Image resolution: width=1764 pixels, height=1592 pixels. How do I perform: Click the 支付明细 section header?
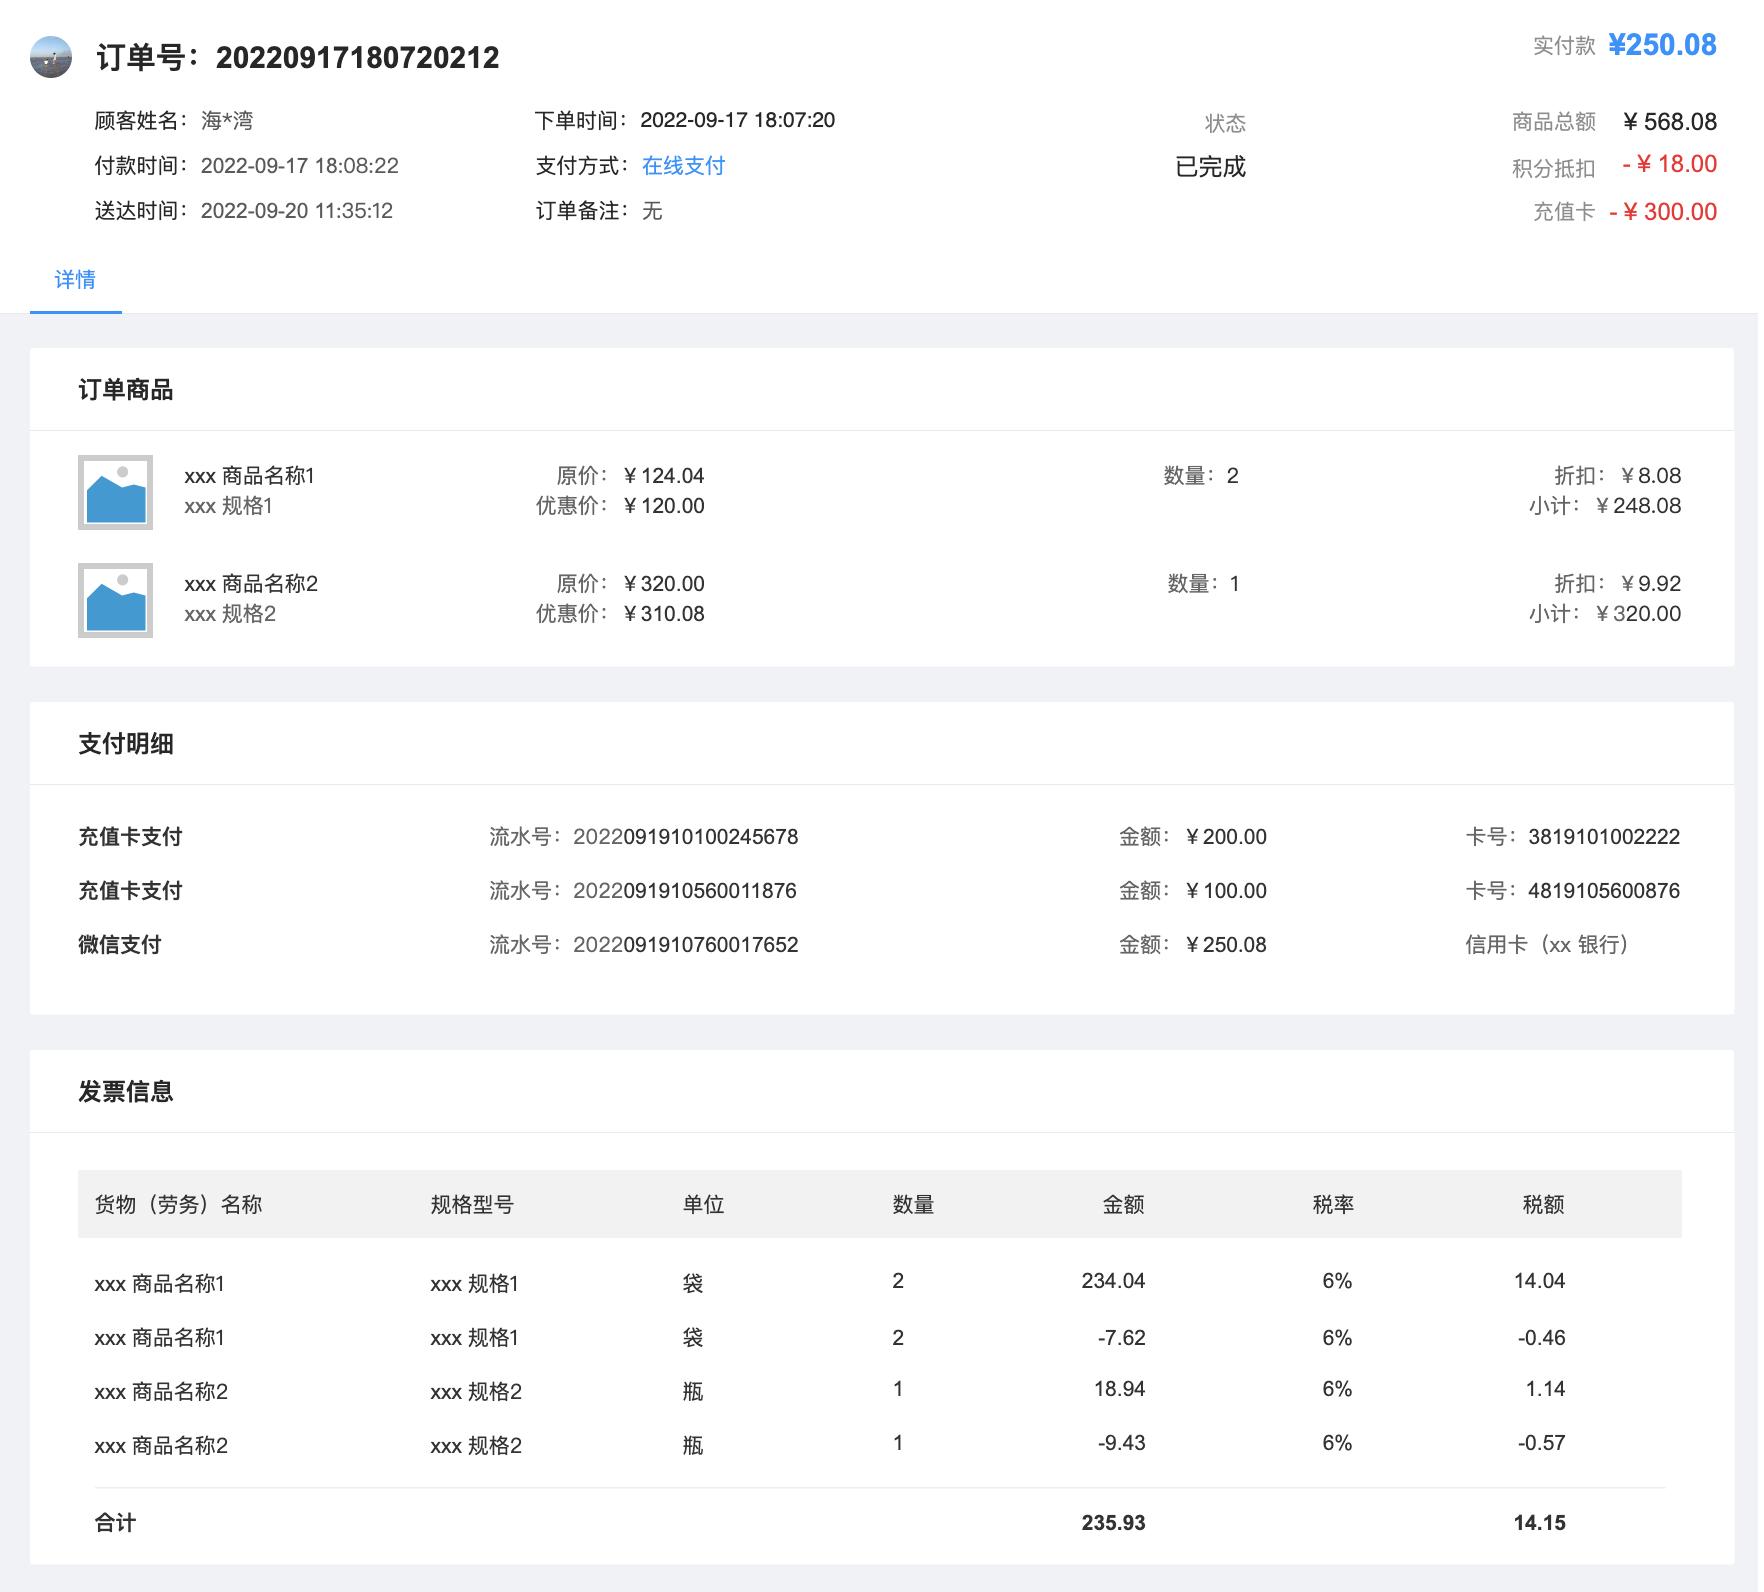pyautogui.click(x=125, y=744)
